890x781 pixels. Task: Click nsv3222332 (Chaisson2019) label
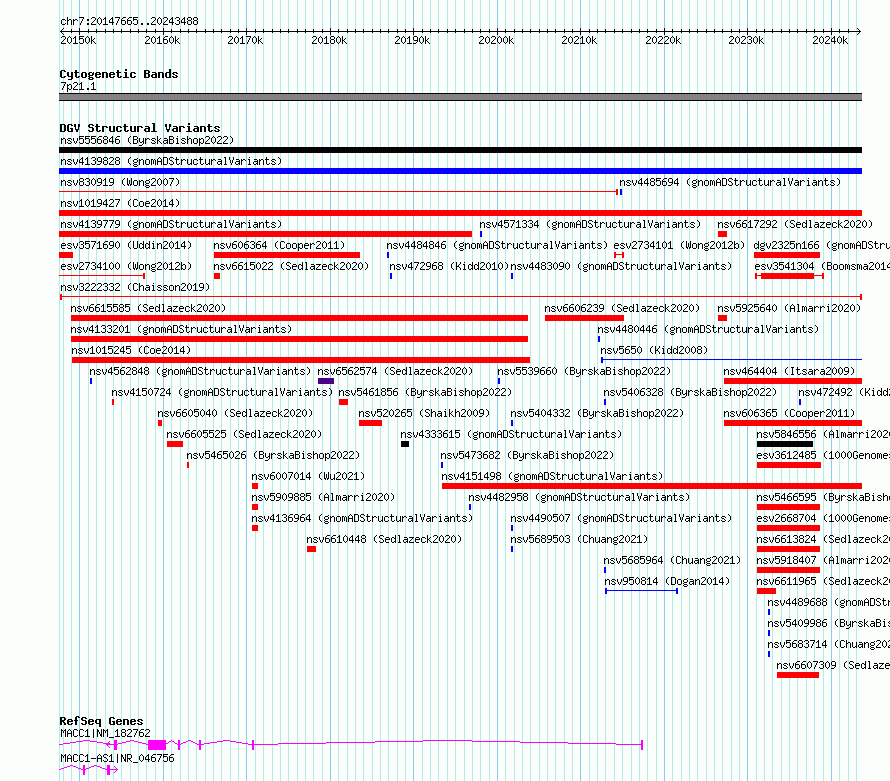[135, 287]
